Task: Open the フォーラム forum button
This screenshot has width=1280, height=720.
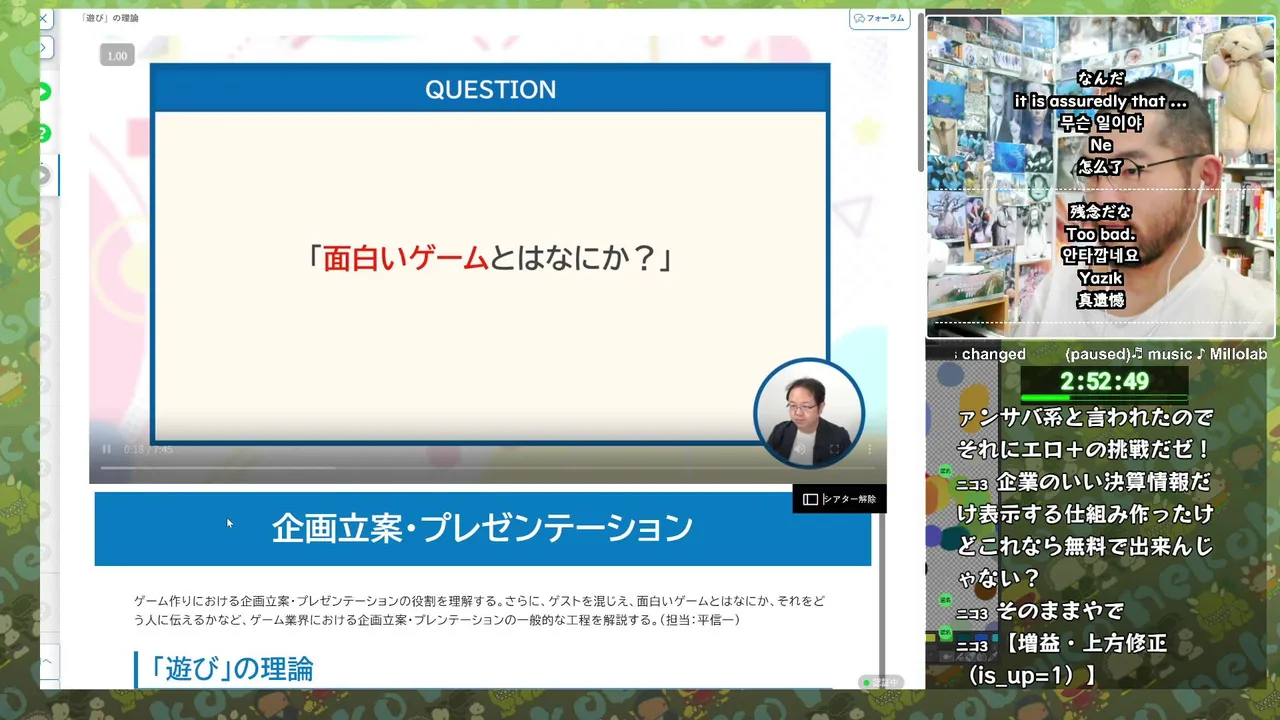Action: point(880,18)
